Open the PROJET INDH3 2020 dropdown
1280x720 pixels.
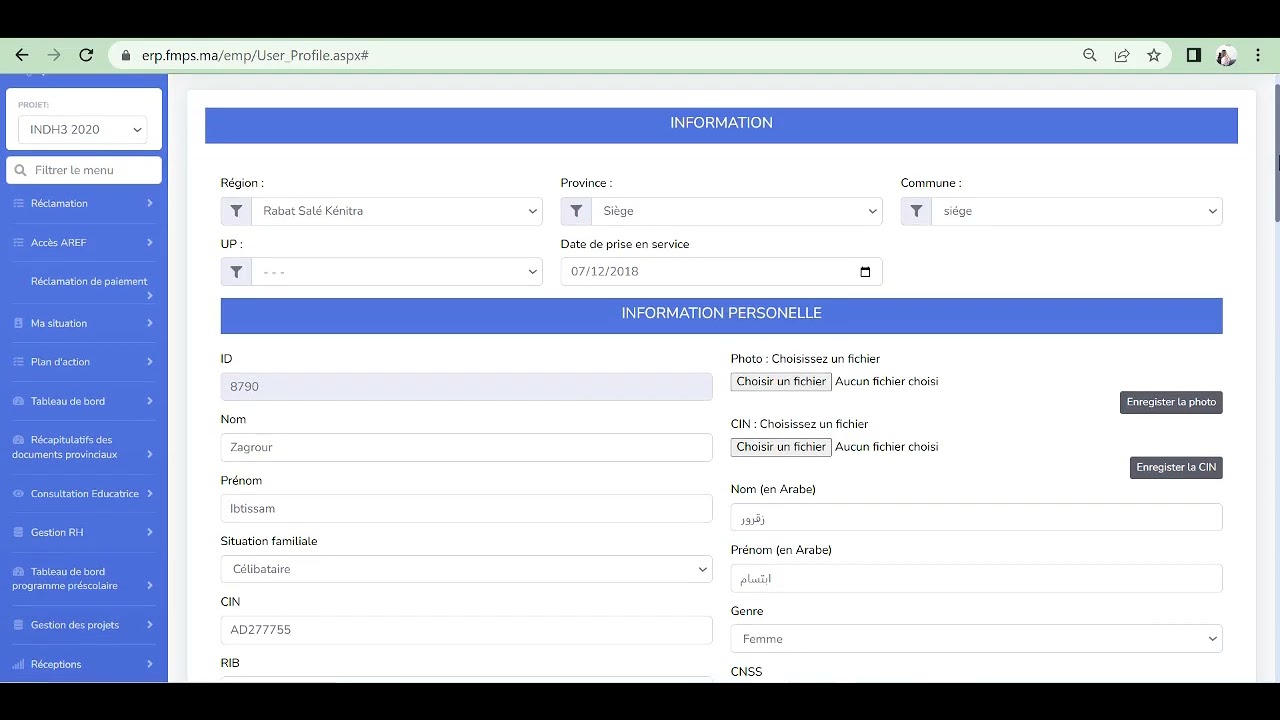83,129
